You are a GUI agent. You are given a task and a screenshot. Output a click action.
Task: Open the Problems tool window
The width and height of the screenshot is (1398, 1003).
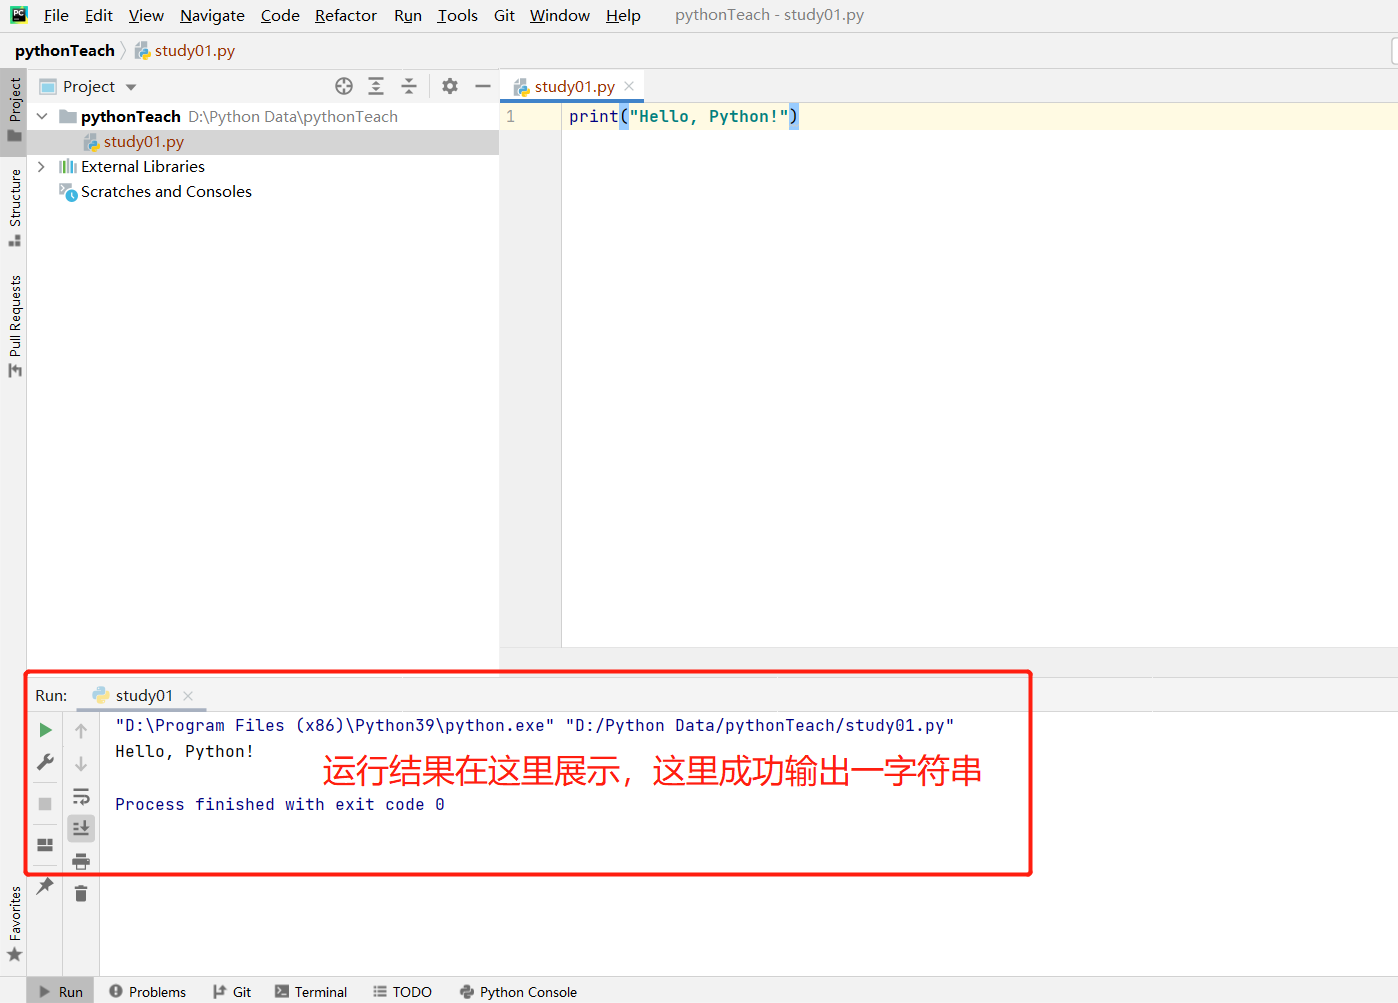coord(148,991)
